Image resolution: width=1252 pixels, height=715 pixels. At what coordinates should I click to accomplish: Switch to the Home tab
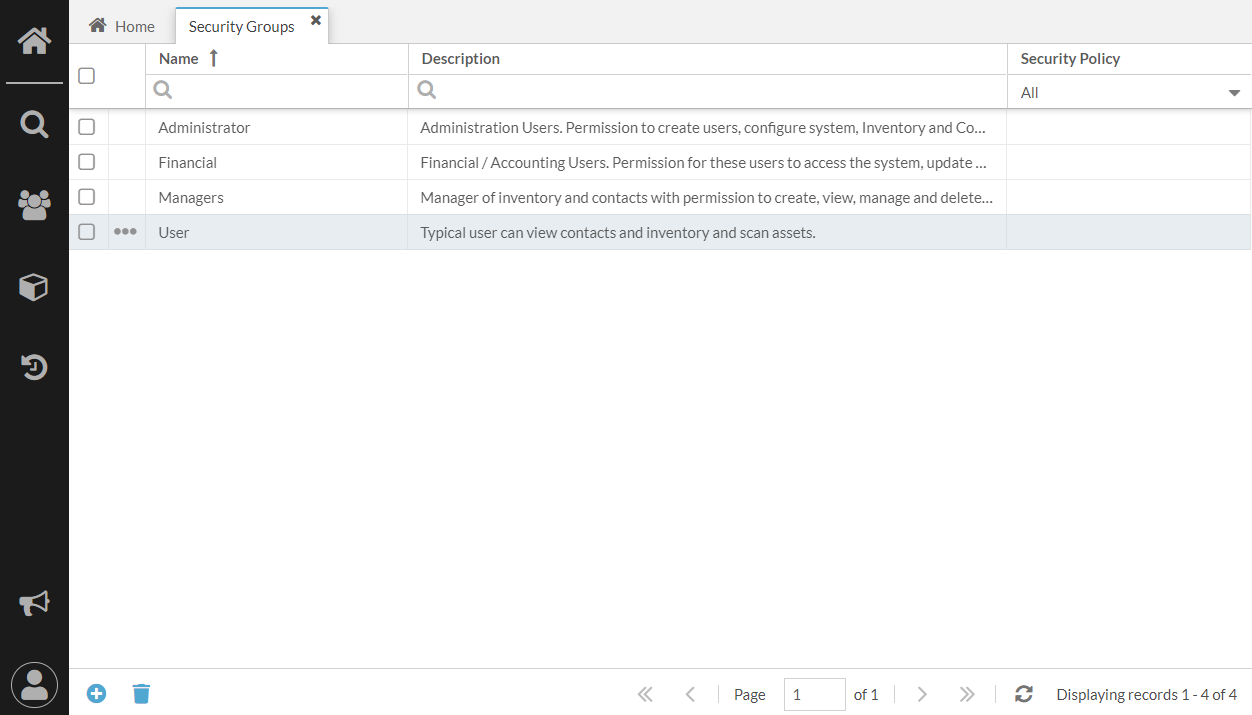click(x=122, y=26)
